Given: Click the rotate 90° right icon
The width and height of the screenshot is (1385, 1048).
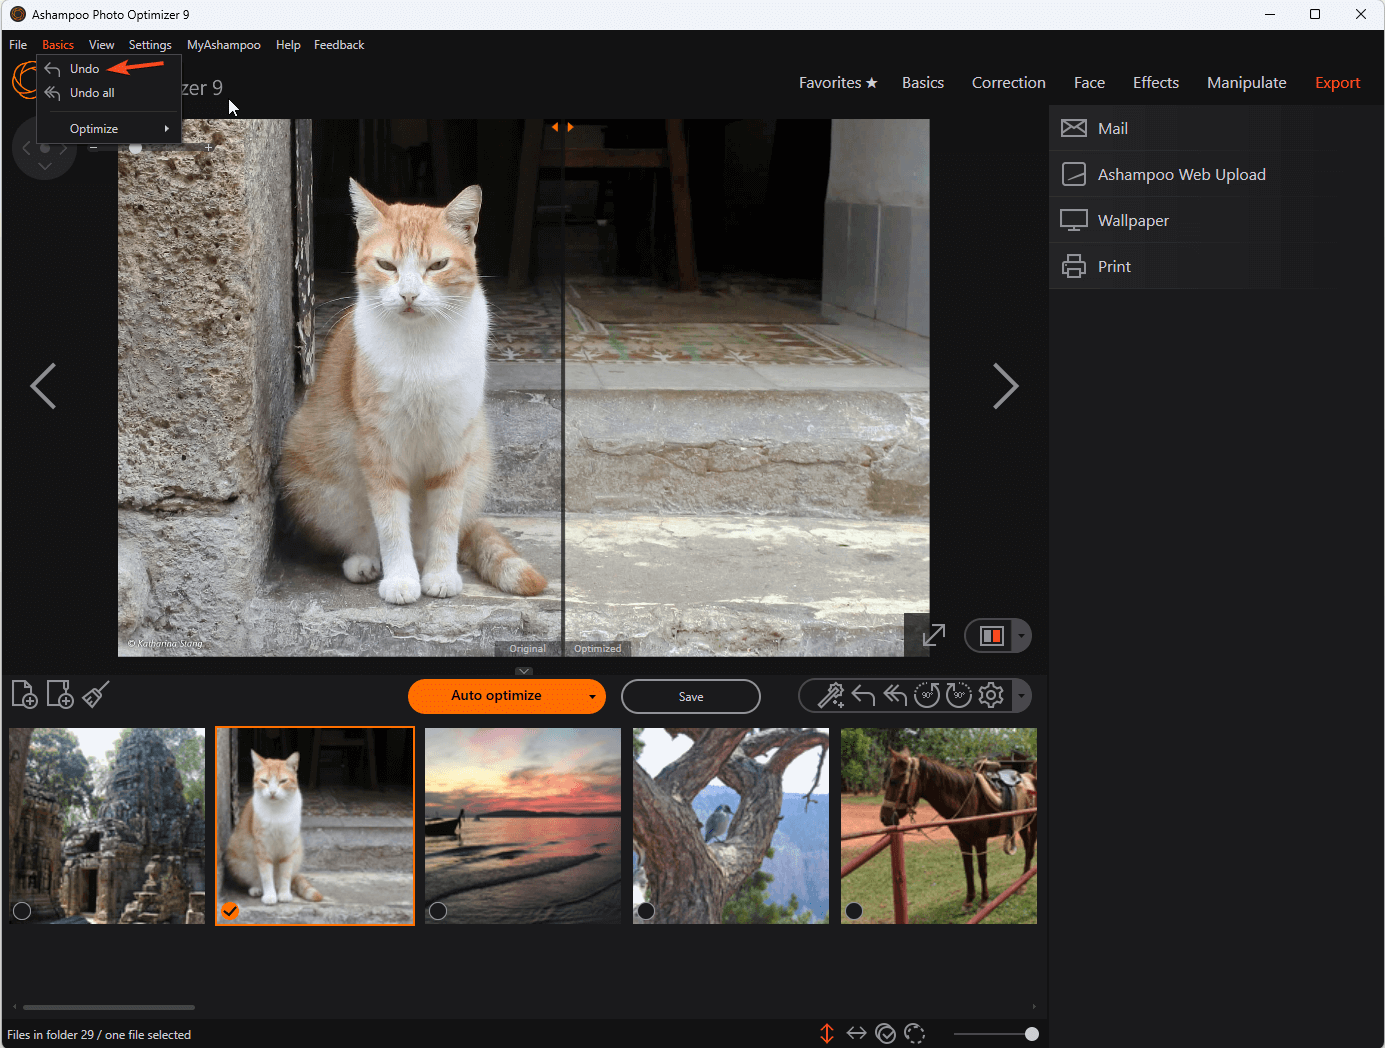Looking at the screenshot, I should tap(959, 695).
